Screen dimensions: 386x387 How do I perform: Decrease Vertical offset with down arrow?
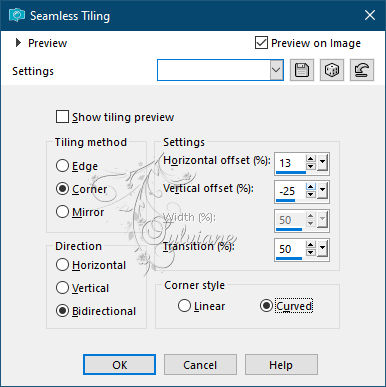click(x=311, y=195)
